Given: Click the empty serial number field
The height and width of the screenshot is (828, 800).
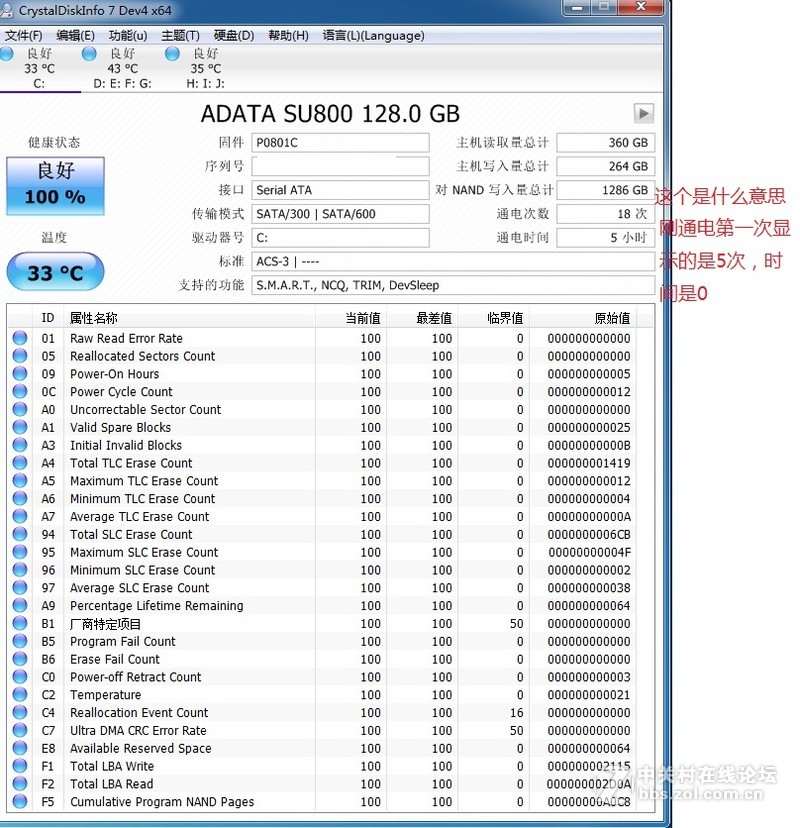Looking at the screenshot, I should [340, 166].
